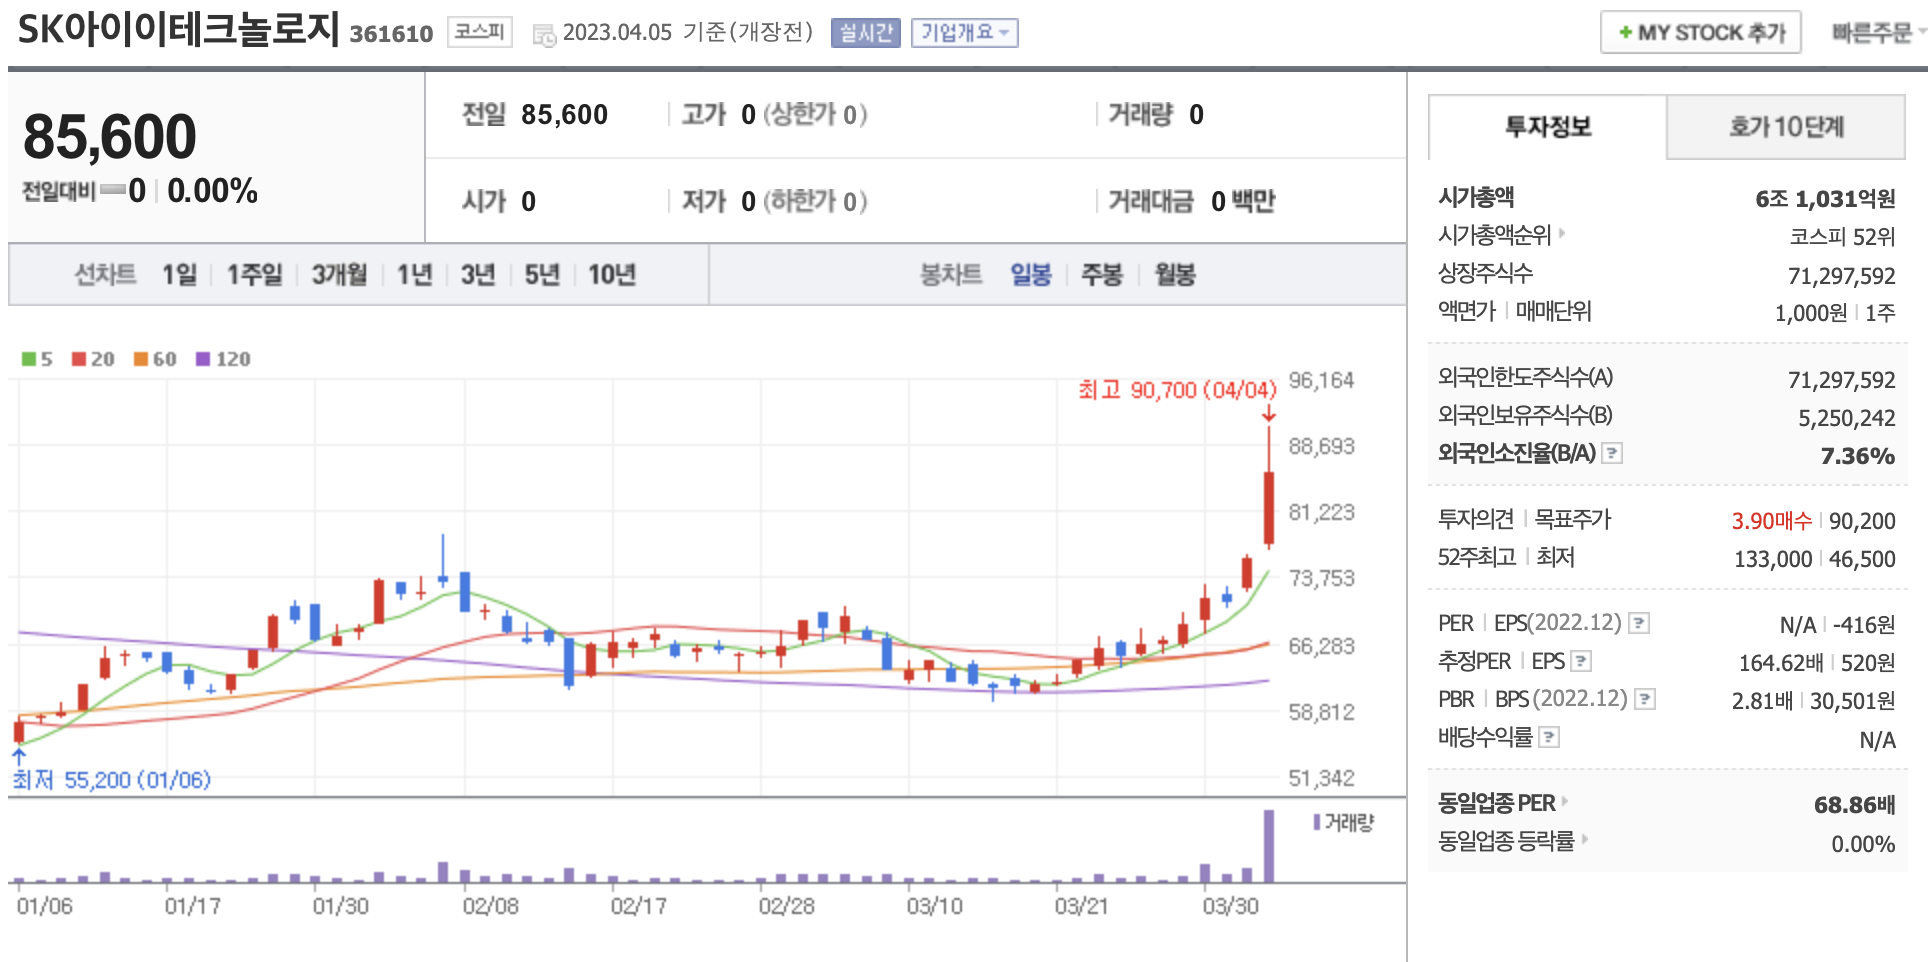
Task: Click the highest price arrow marker on chart
Action: (x=1269, y=414)
